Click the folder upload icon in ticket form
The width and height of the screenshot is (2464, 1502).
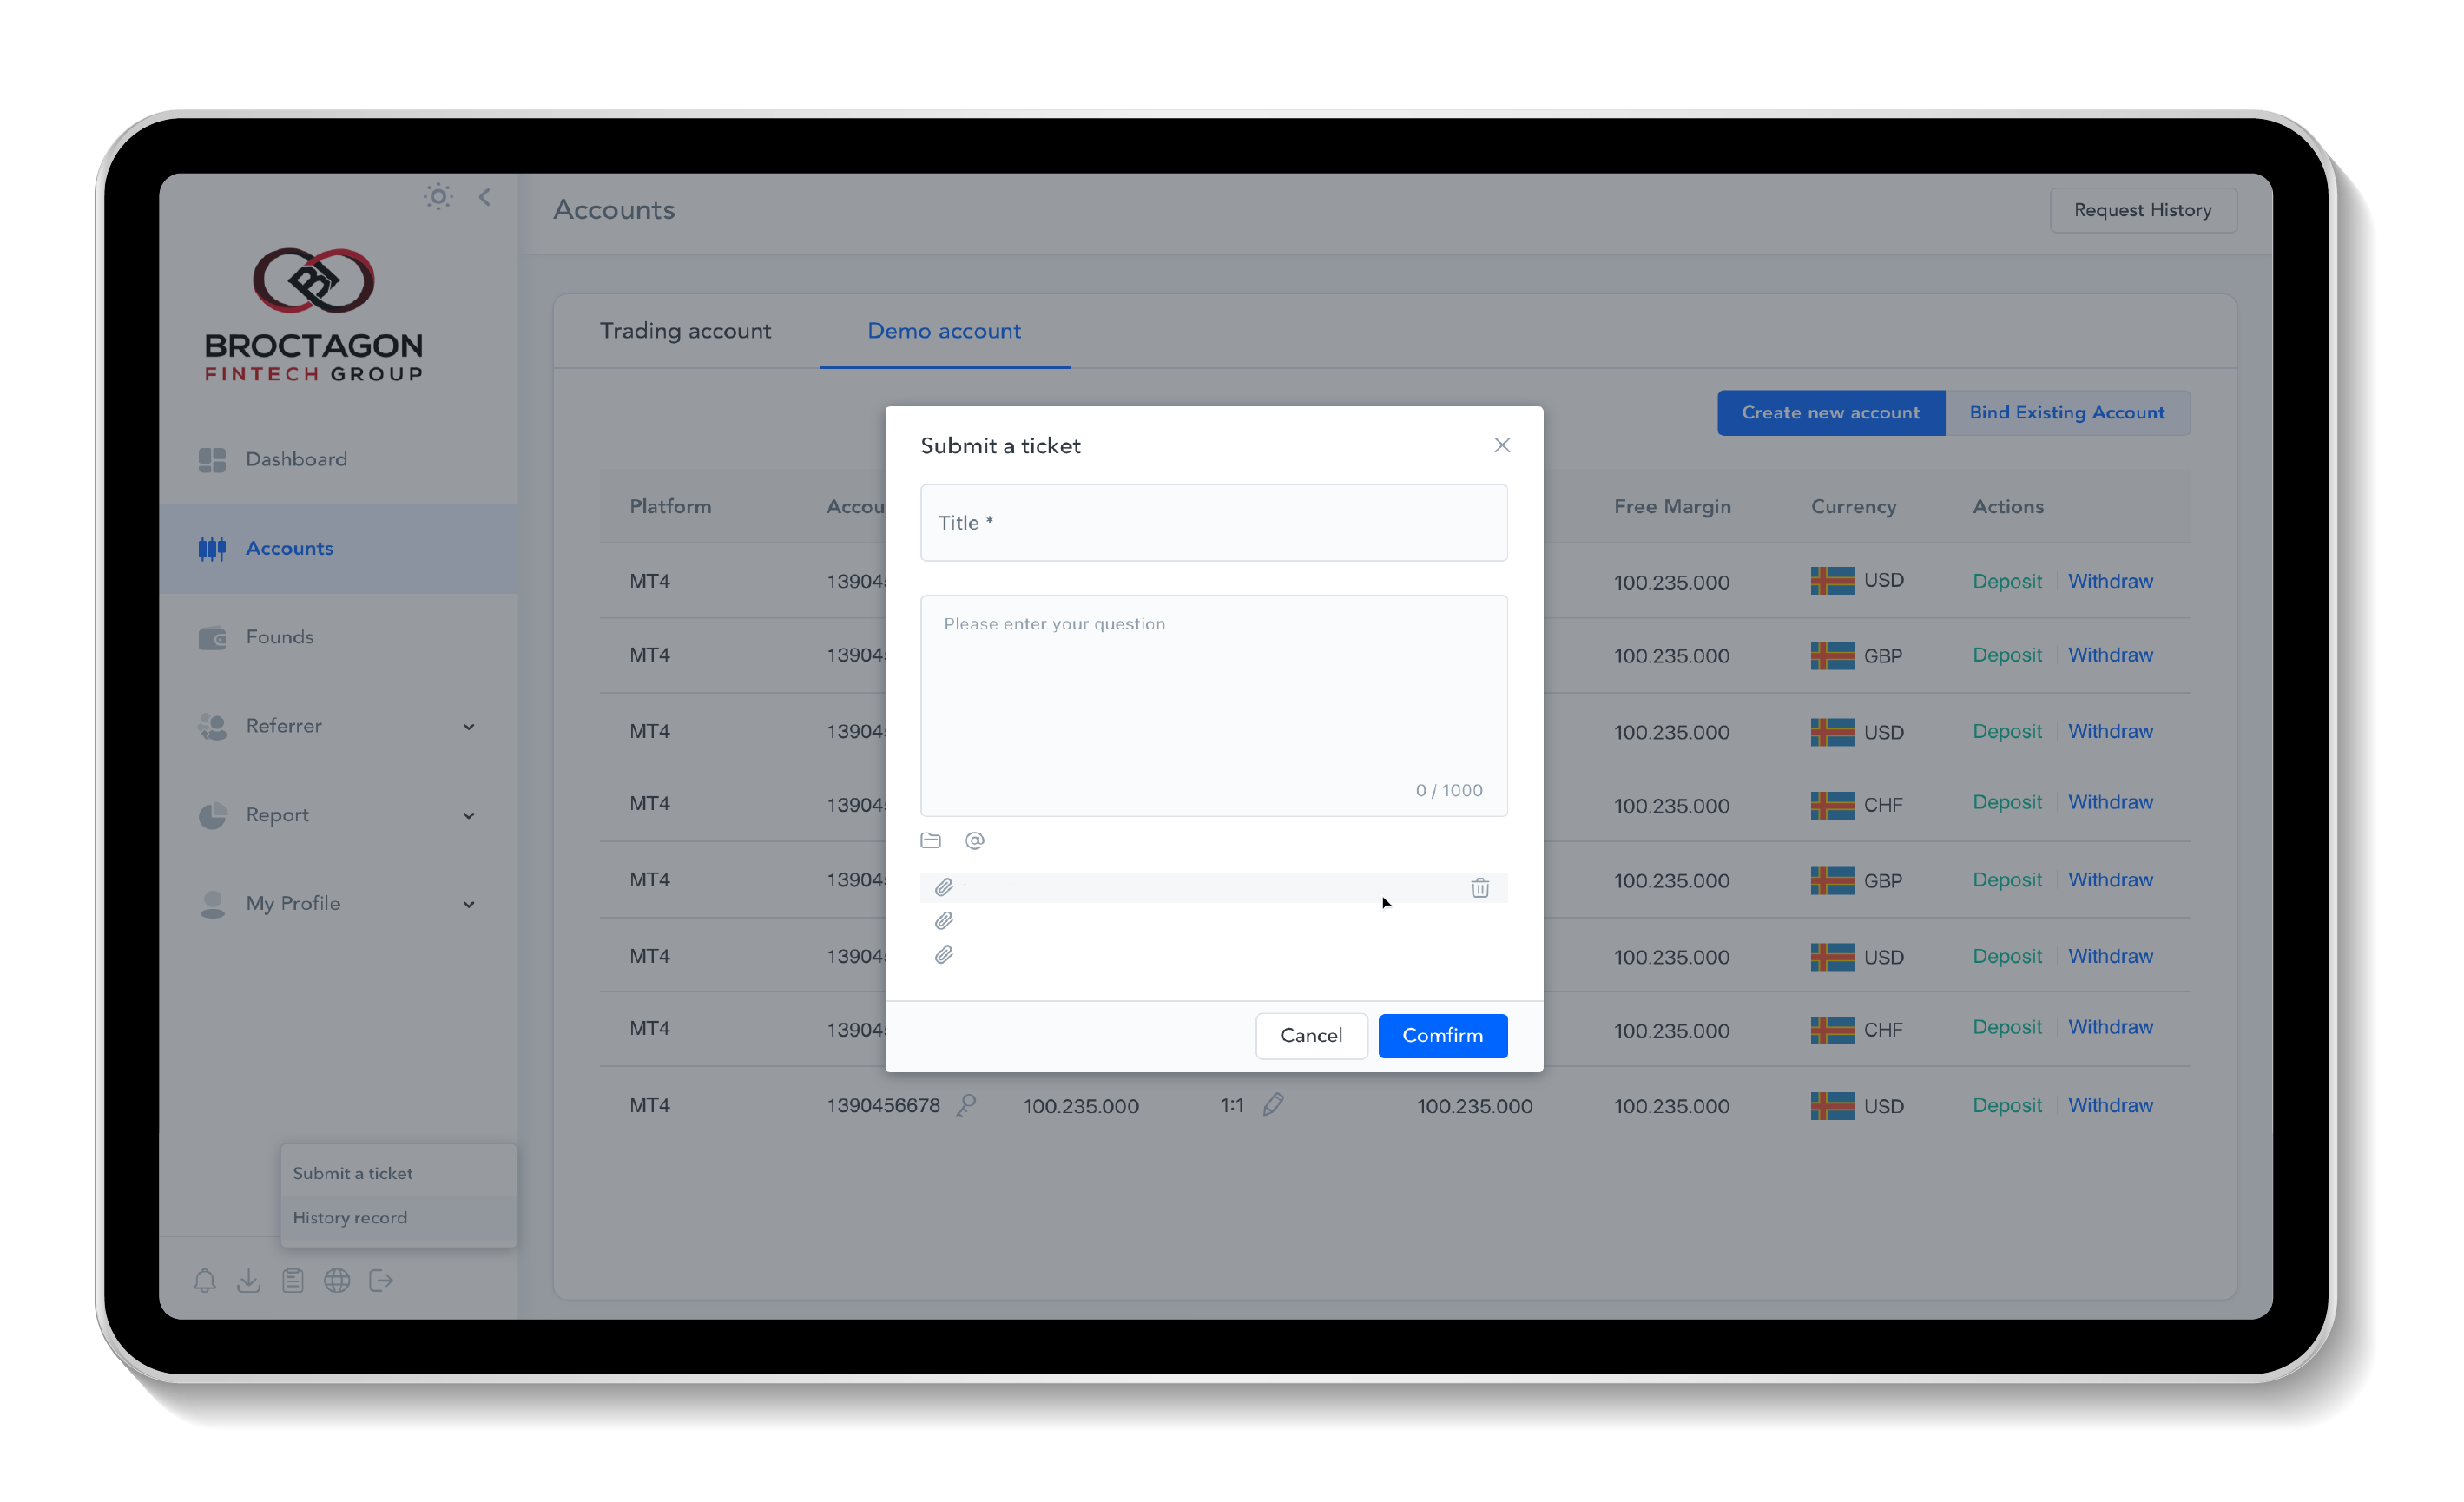[931, 838]
